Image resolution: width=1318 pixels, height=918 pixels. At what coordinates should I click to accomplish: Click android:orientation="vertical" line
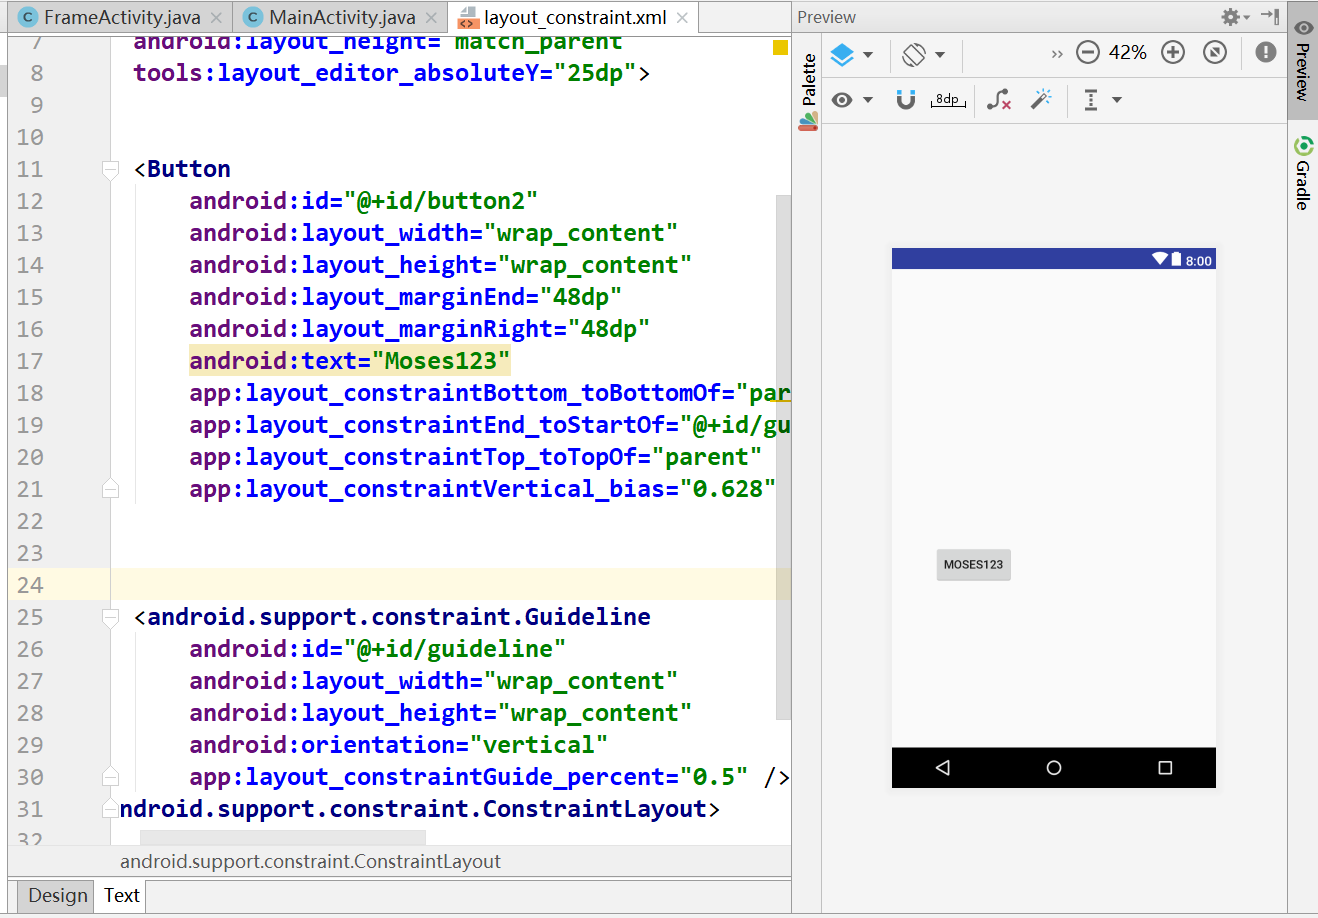coord(399,745)
